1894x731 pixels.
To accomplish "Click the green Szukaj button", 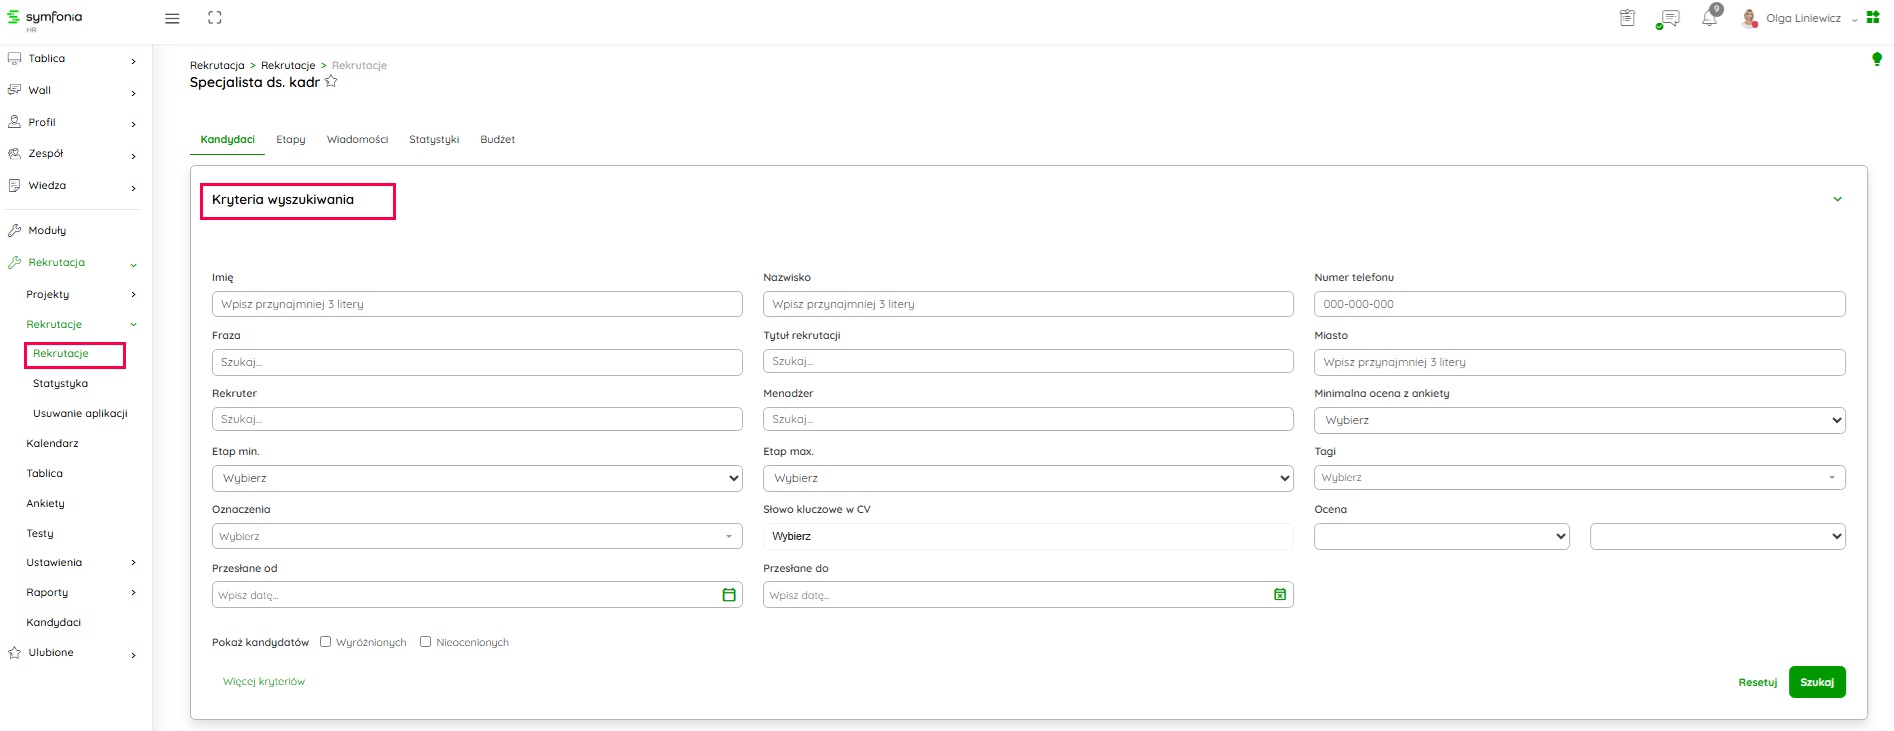I will (x=1816, y=682).
